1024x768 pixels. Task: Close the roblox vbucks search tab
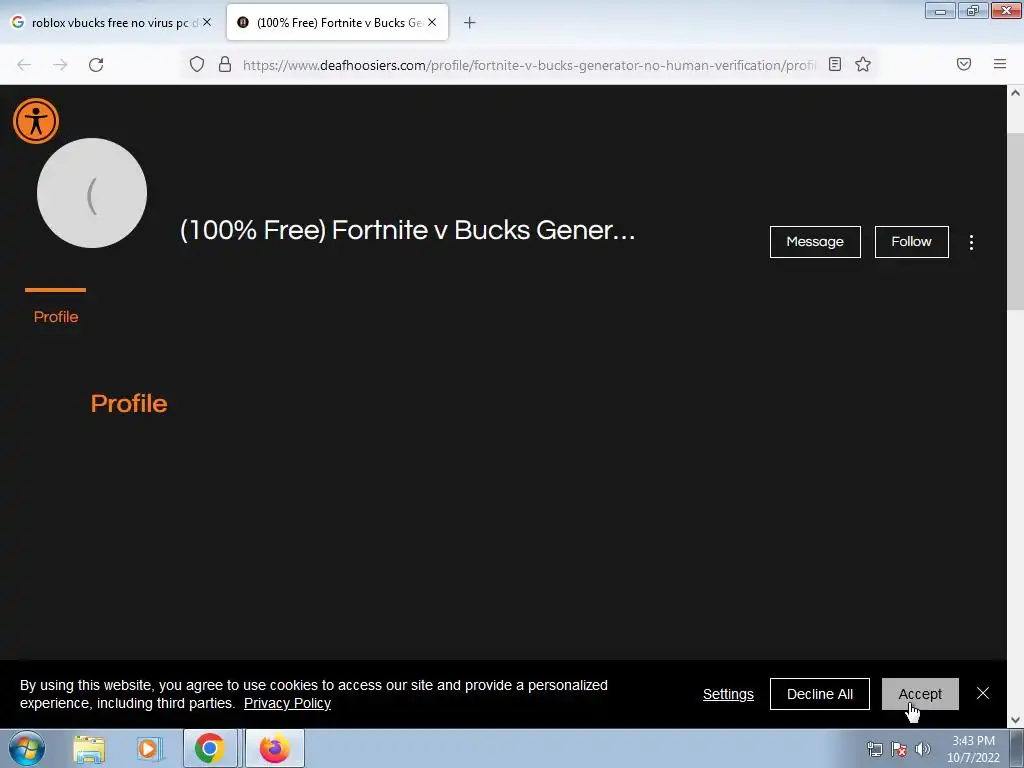pyautogui.click(x=207, y=22)
